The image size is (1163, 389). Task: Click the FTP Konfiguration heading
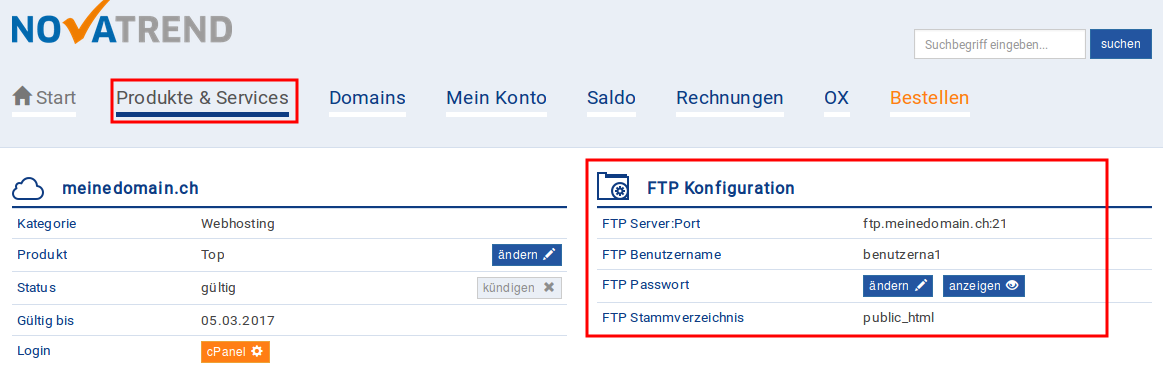721,188
